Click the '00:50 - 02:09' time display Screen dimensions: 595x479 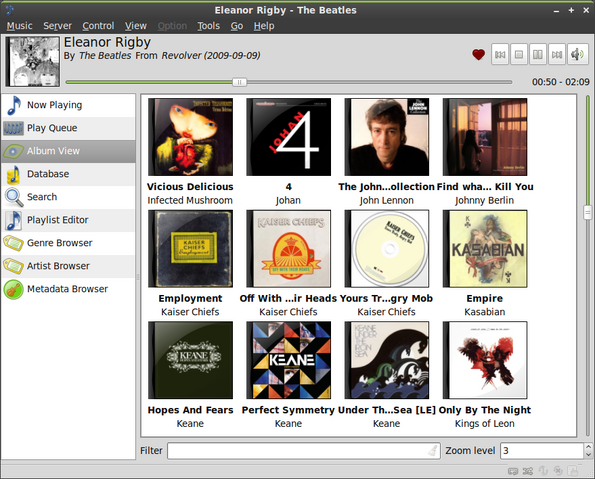point(561,82)
